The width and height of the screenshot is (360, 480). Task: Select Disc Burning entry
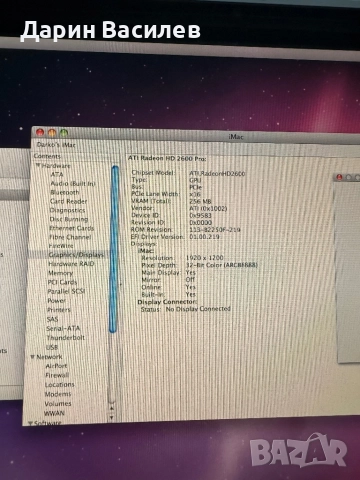[69, 219]
